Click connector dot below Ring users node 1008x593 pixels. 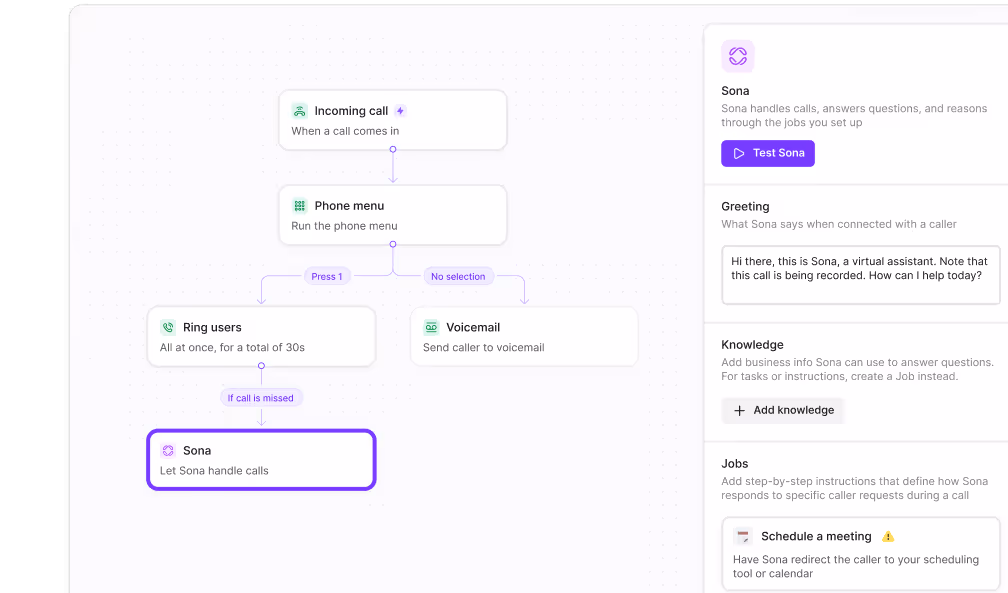click(x=261, y=366)
